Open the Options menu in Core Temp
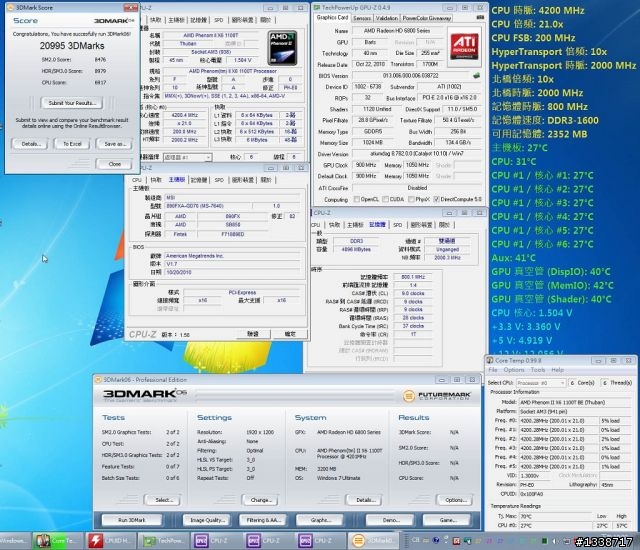Image resolution: width=640 pixels, height=550 pixels. 513,370
